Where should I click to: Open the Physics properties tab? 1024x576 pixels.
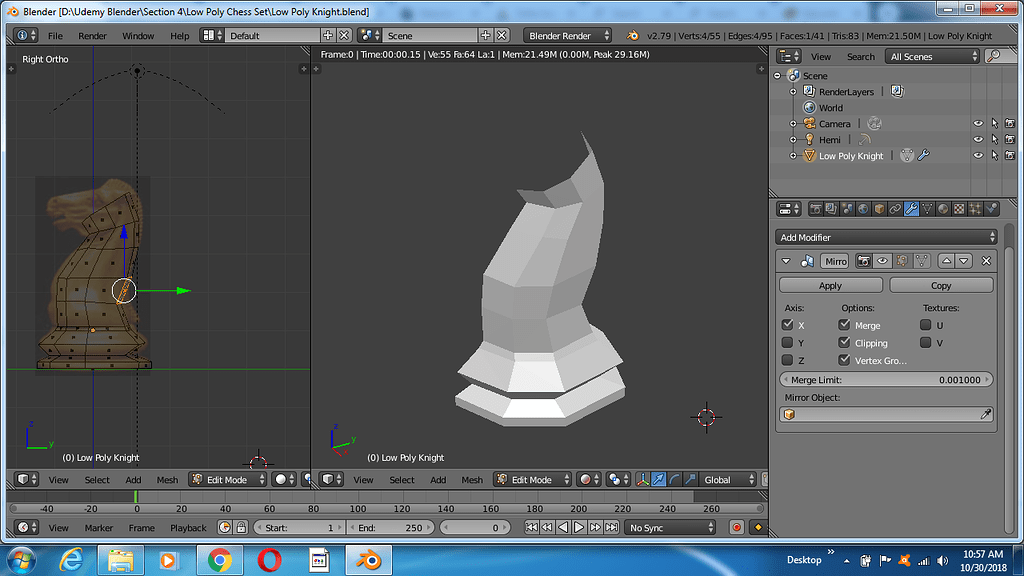(991, 209)
